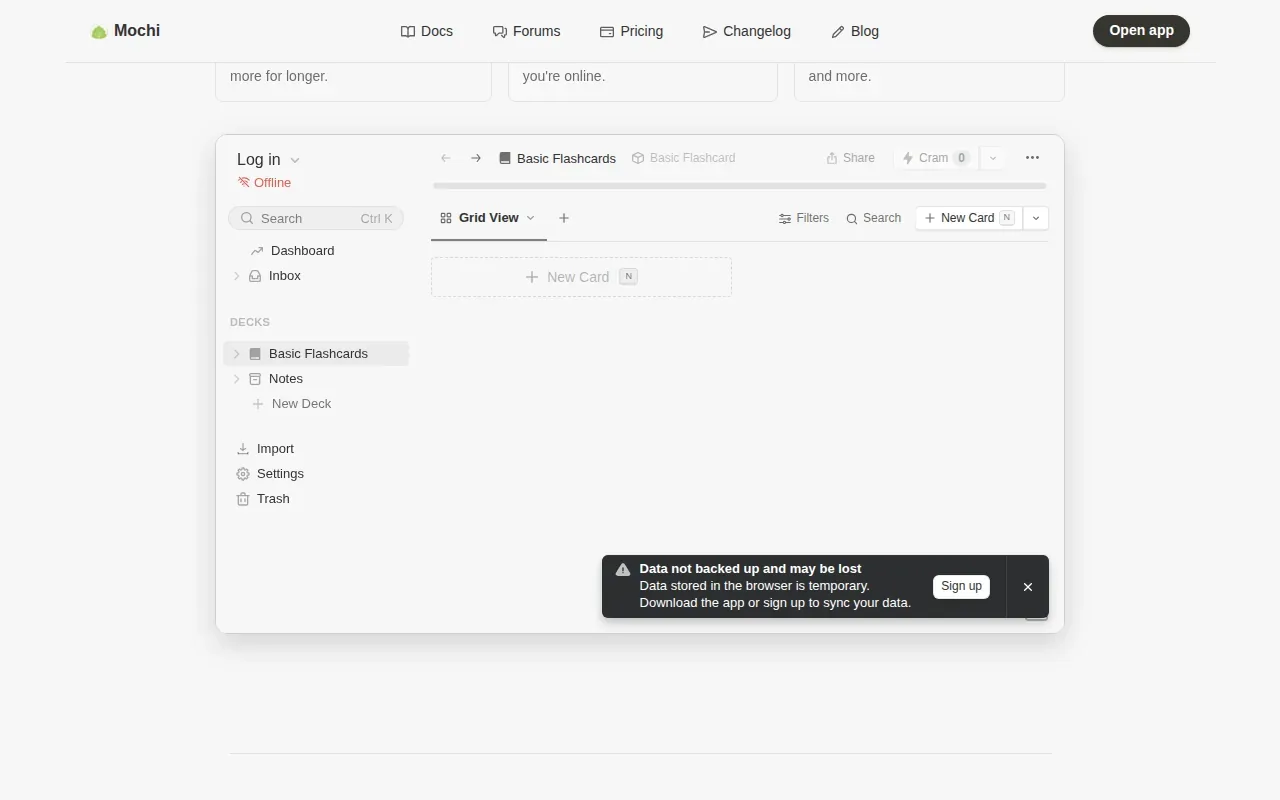The width and height of the screenshot is (1280, 800).
Task: Click the warning triangle icon
Action: tap(623, 569)
